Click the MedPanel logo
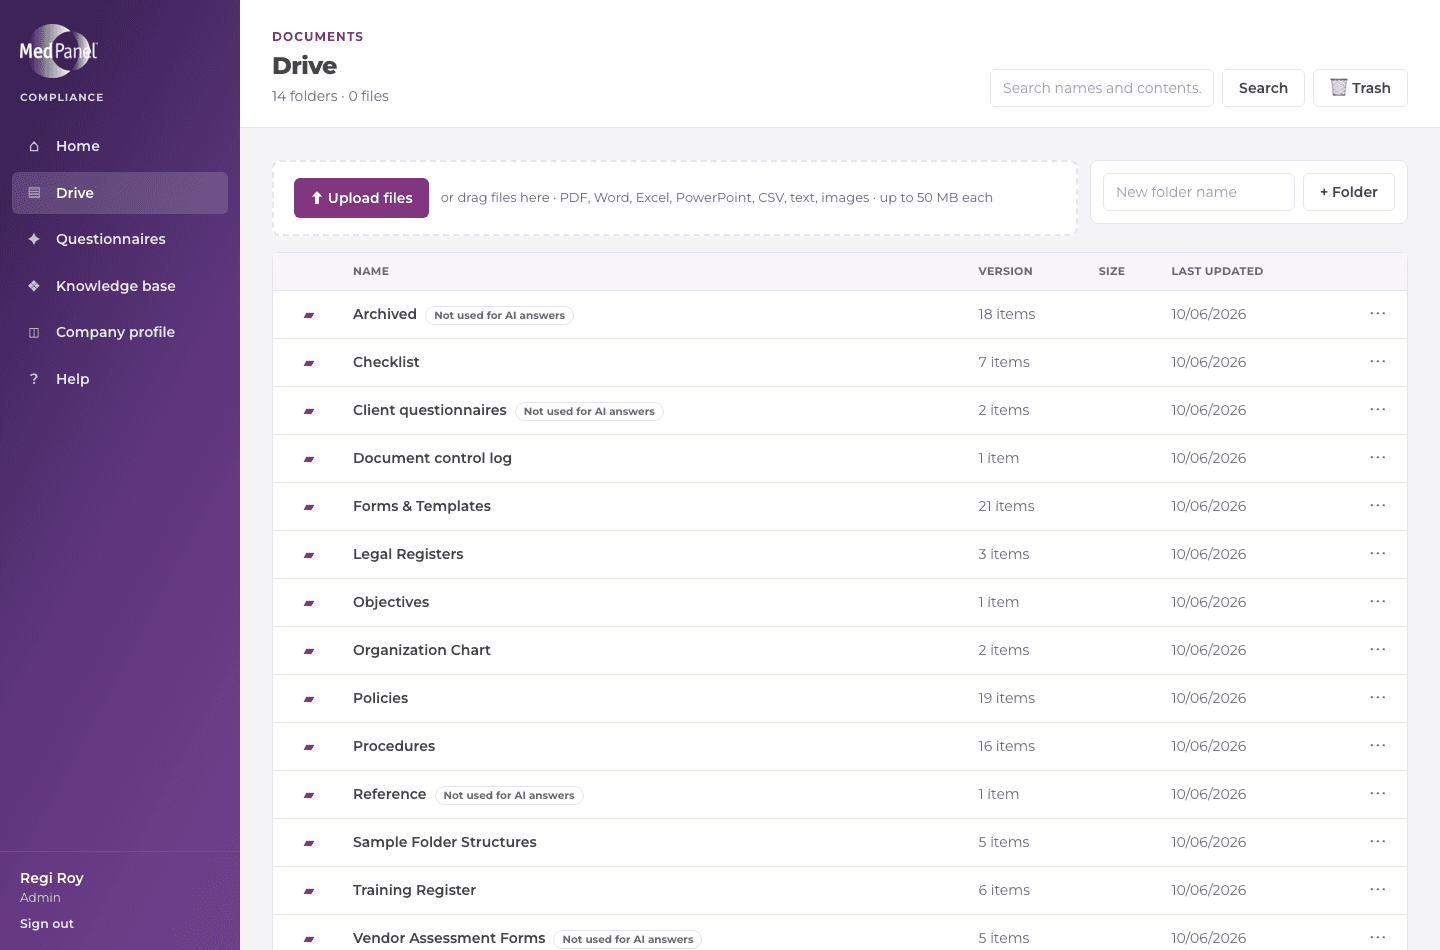 (58, 50)
